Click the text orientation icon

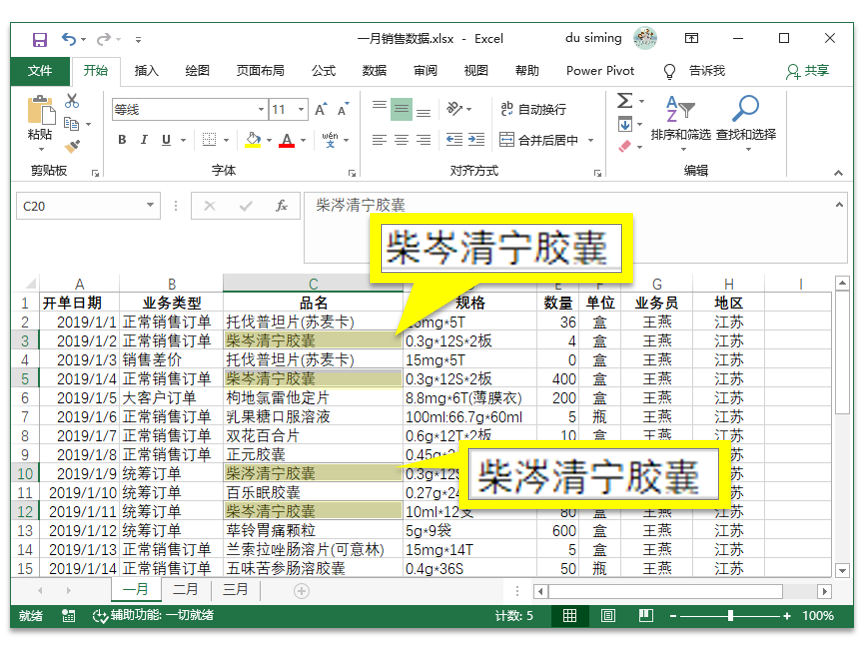(x=455, y=108)
